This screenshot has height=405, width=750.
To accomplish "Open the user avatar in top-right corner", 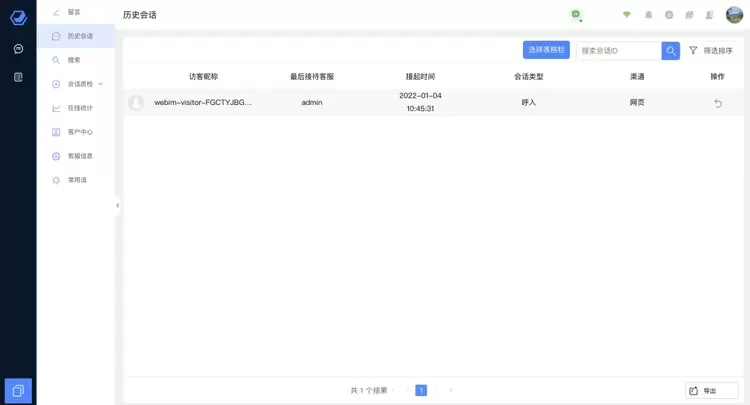I will point(734,15).
